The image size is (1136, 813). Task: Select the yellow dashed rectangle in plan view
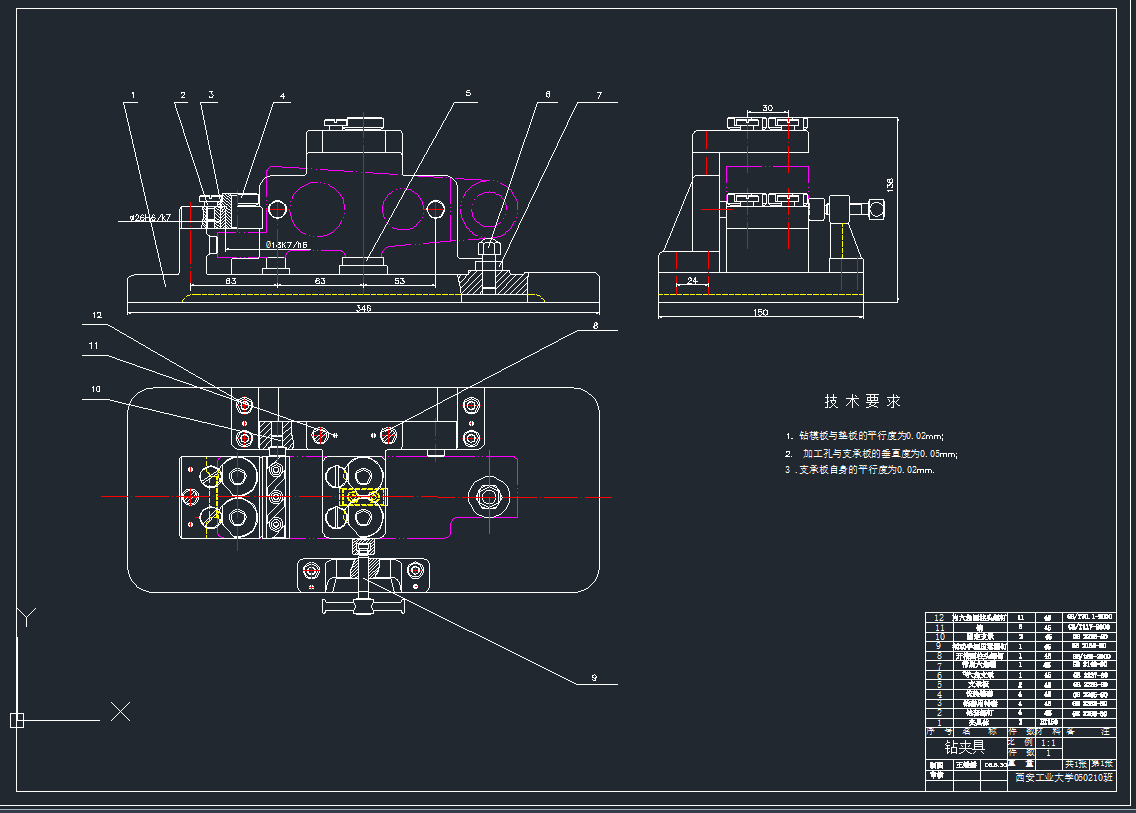pos(363,496)
